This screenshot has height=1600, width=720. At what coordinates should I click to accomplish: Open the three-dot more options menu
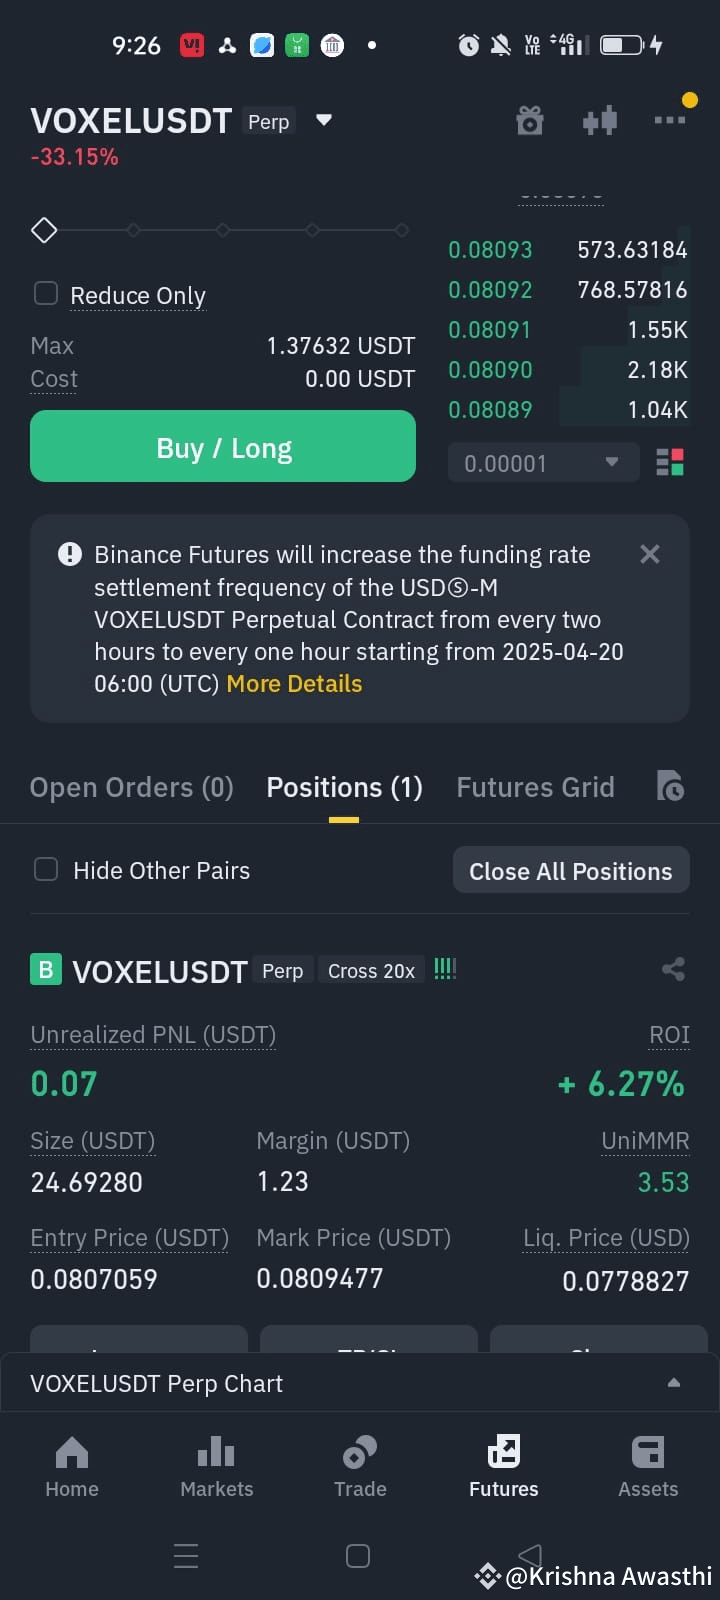click(670, 120)
